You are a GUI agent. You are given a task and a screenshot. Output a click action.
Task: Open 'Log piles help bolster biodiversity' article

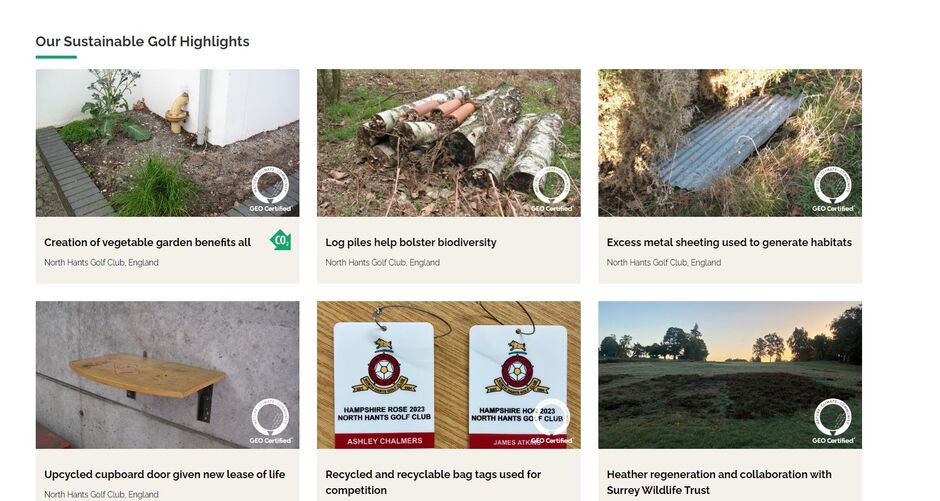click(x=411, y=242)
